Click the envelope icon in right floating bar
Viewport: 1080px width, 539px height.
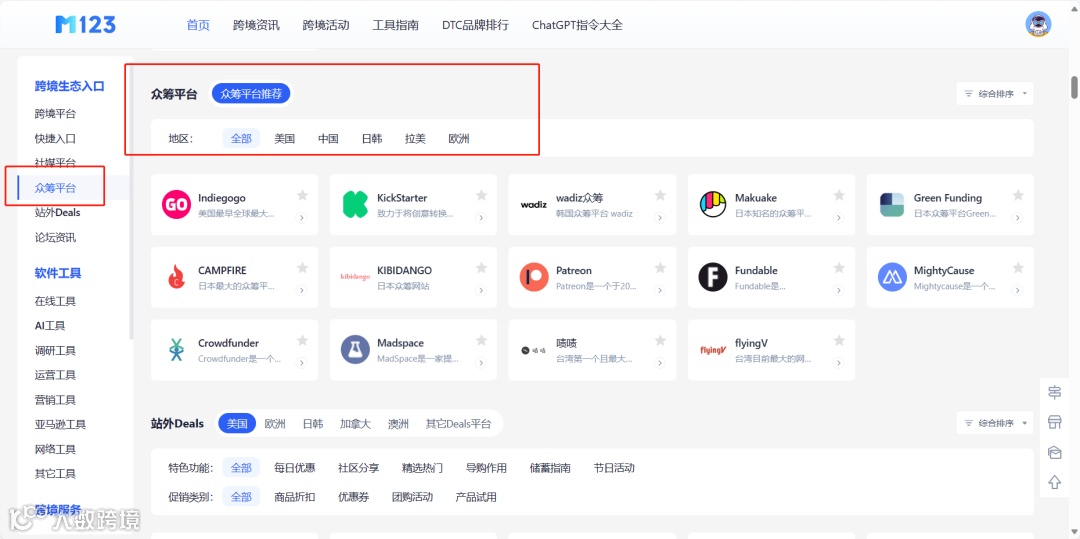pyautogui.click(x=1055, y=452)
